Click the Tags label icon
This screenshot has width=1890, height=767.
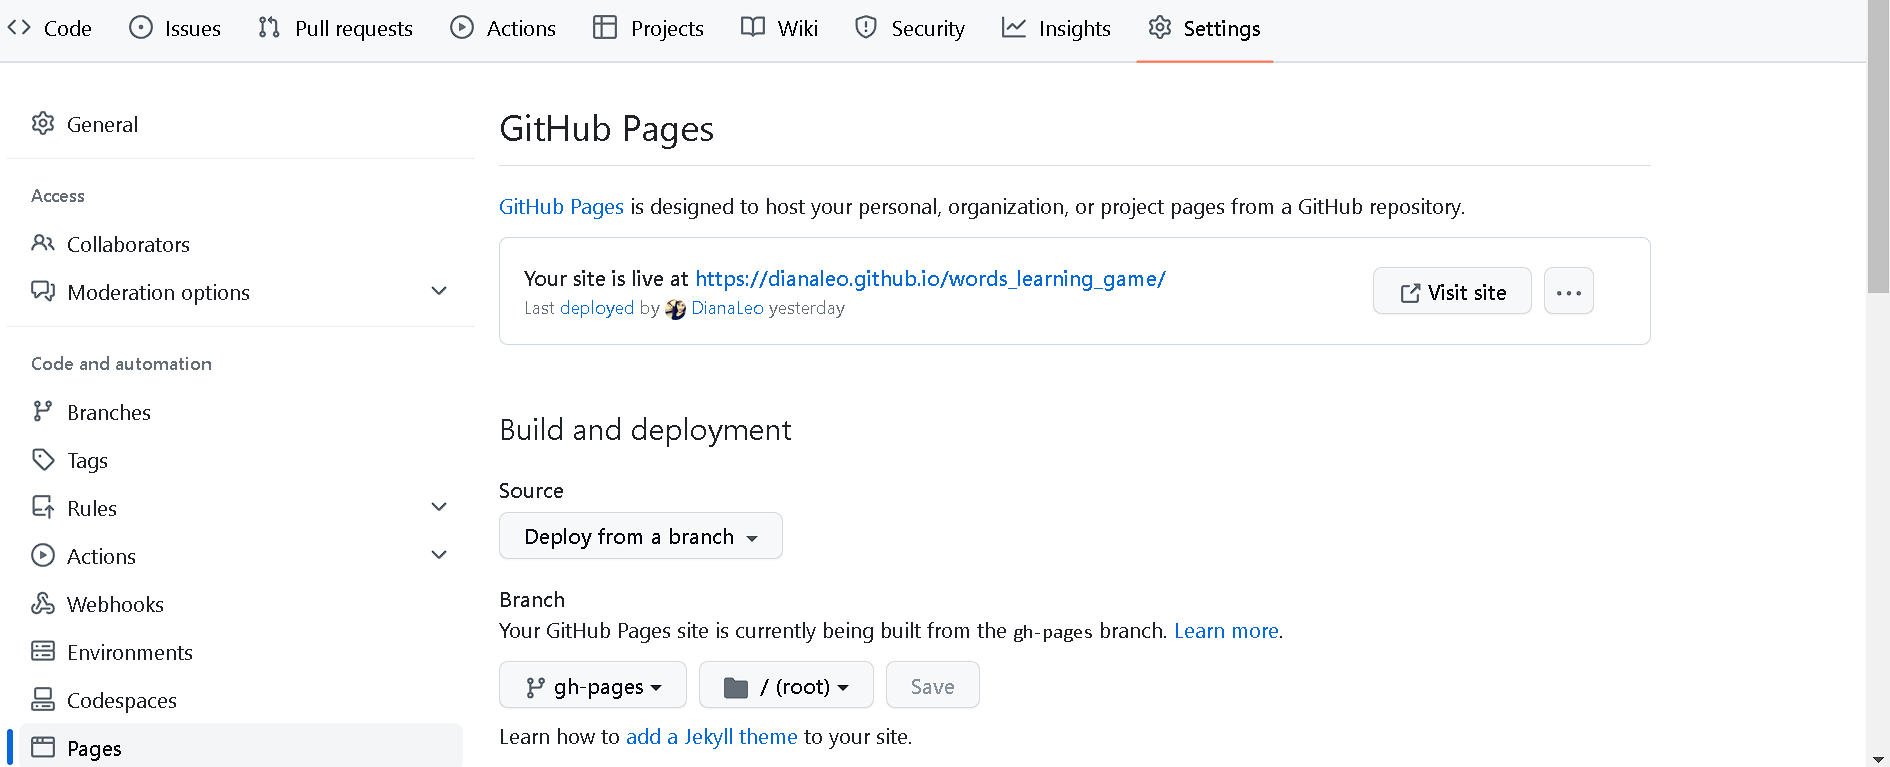tap(43, 459)
